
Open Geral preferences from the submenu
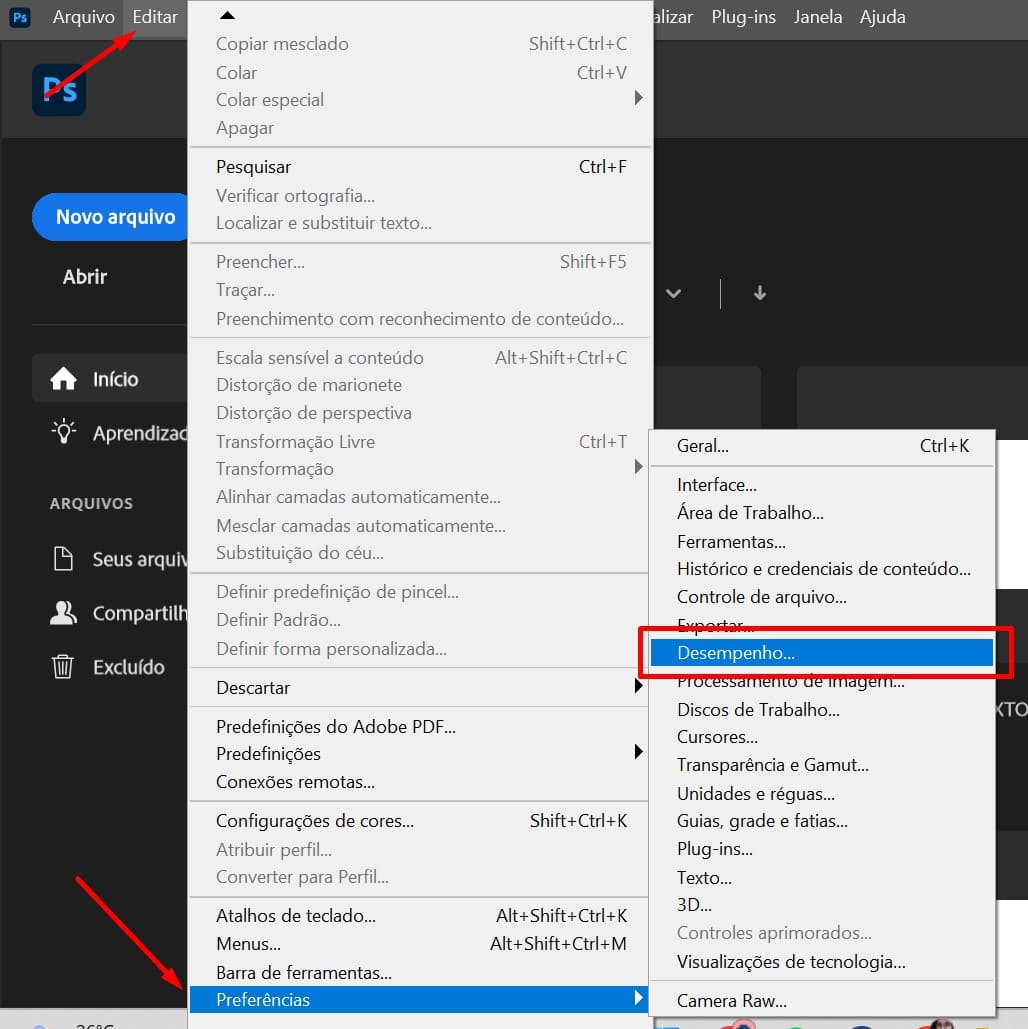coord(822,447)
